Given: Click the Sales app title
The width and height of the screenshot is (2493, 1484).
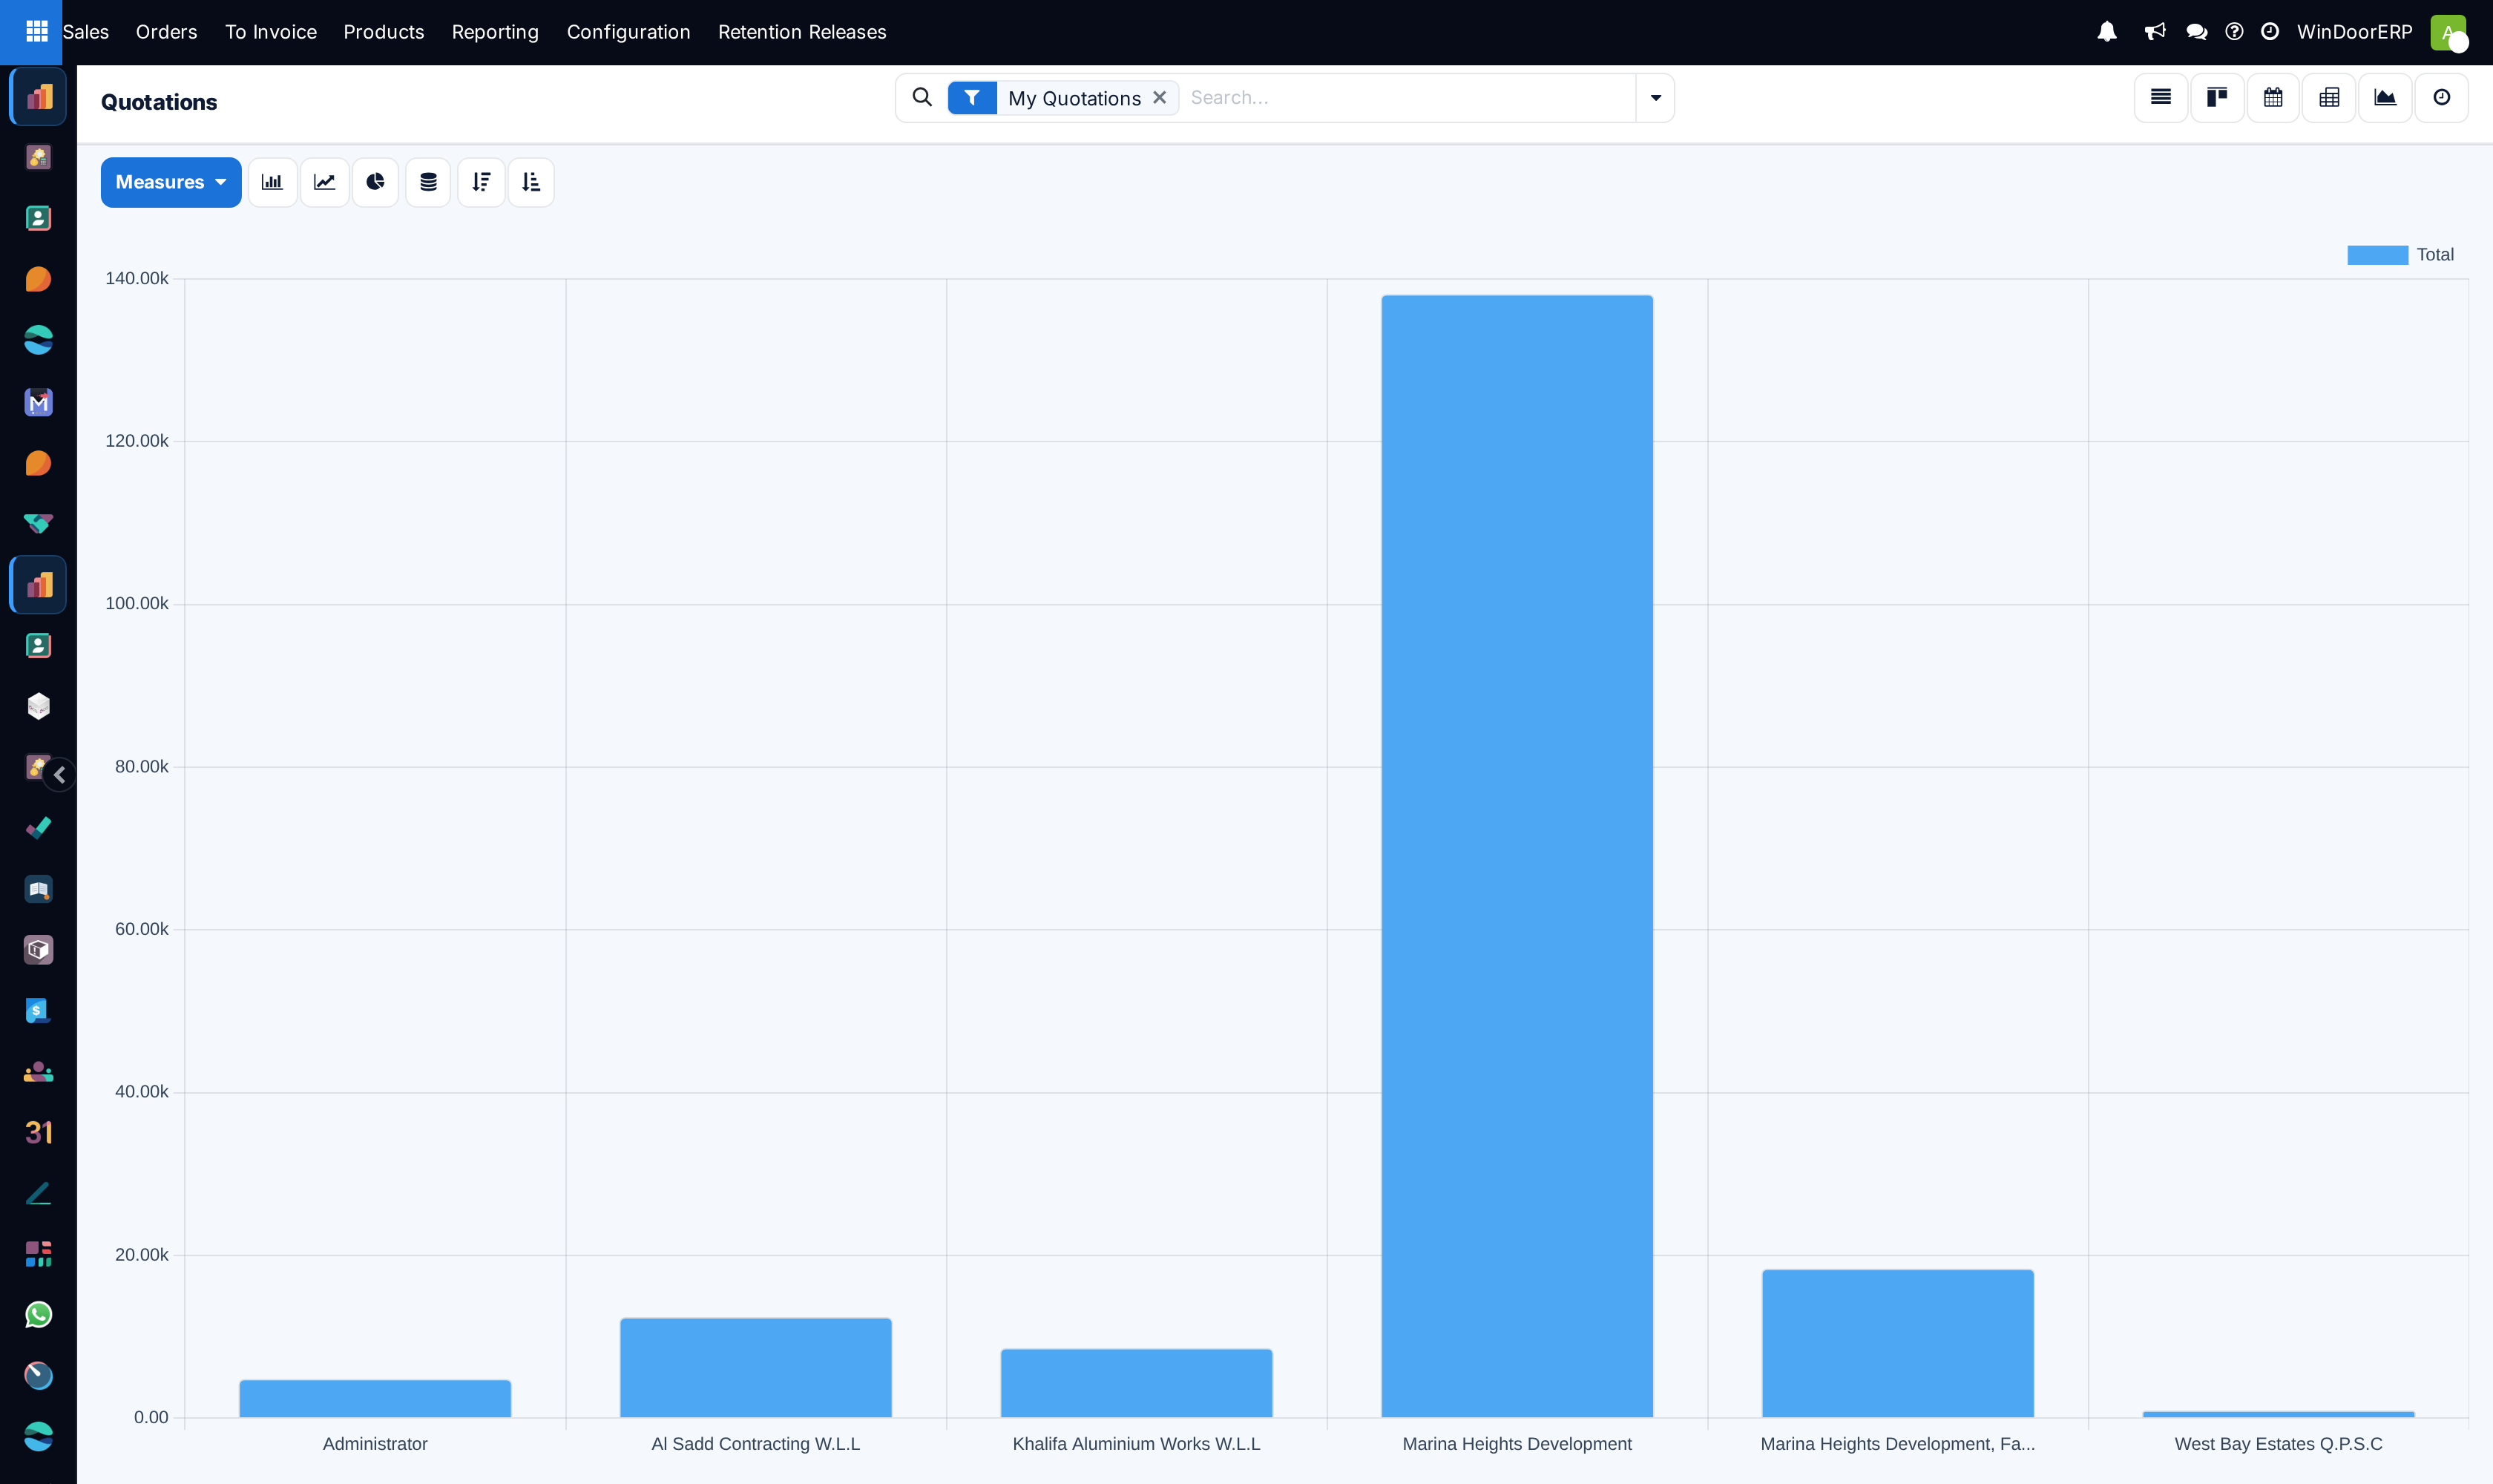Looking at the screenshot, I should (x=86, y=32).
